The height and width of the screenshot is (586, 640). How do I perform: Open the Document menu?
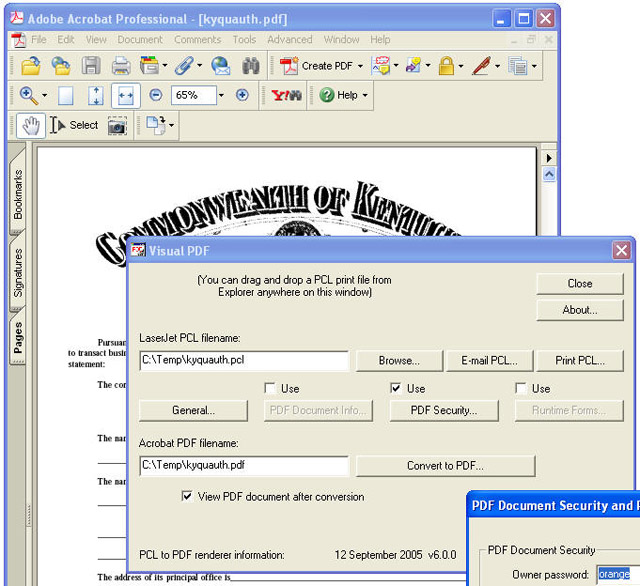[139, 40]
